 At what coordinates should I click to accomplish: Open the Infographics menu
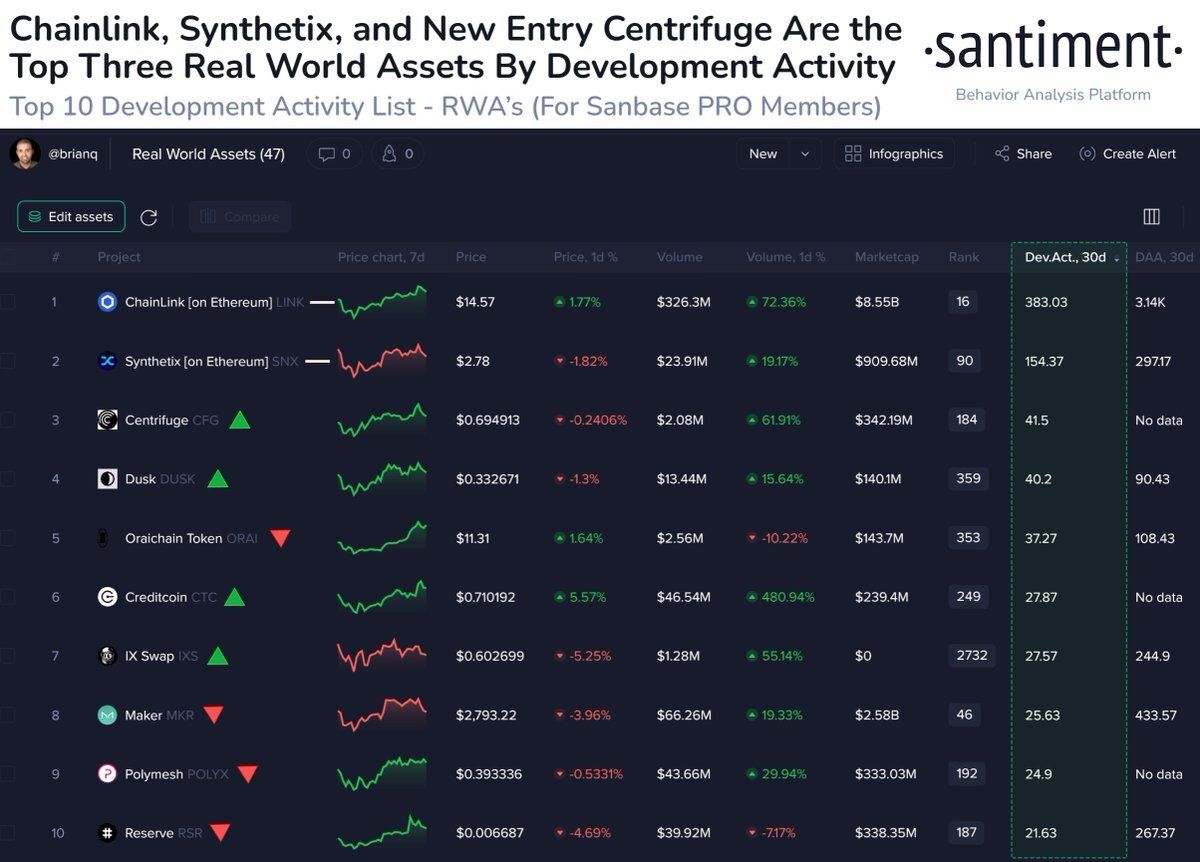[894, 154]
